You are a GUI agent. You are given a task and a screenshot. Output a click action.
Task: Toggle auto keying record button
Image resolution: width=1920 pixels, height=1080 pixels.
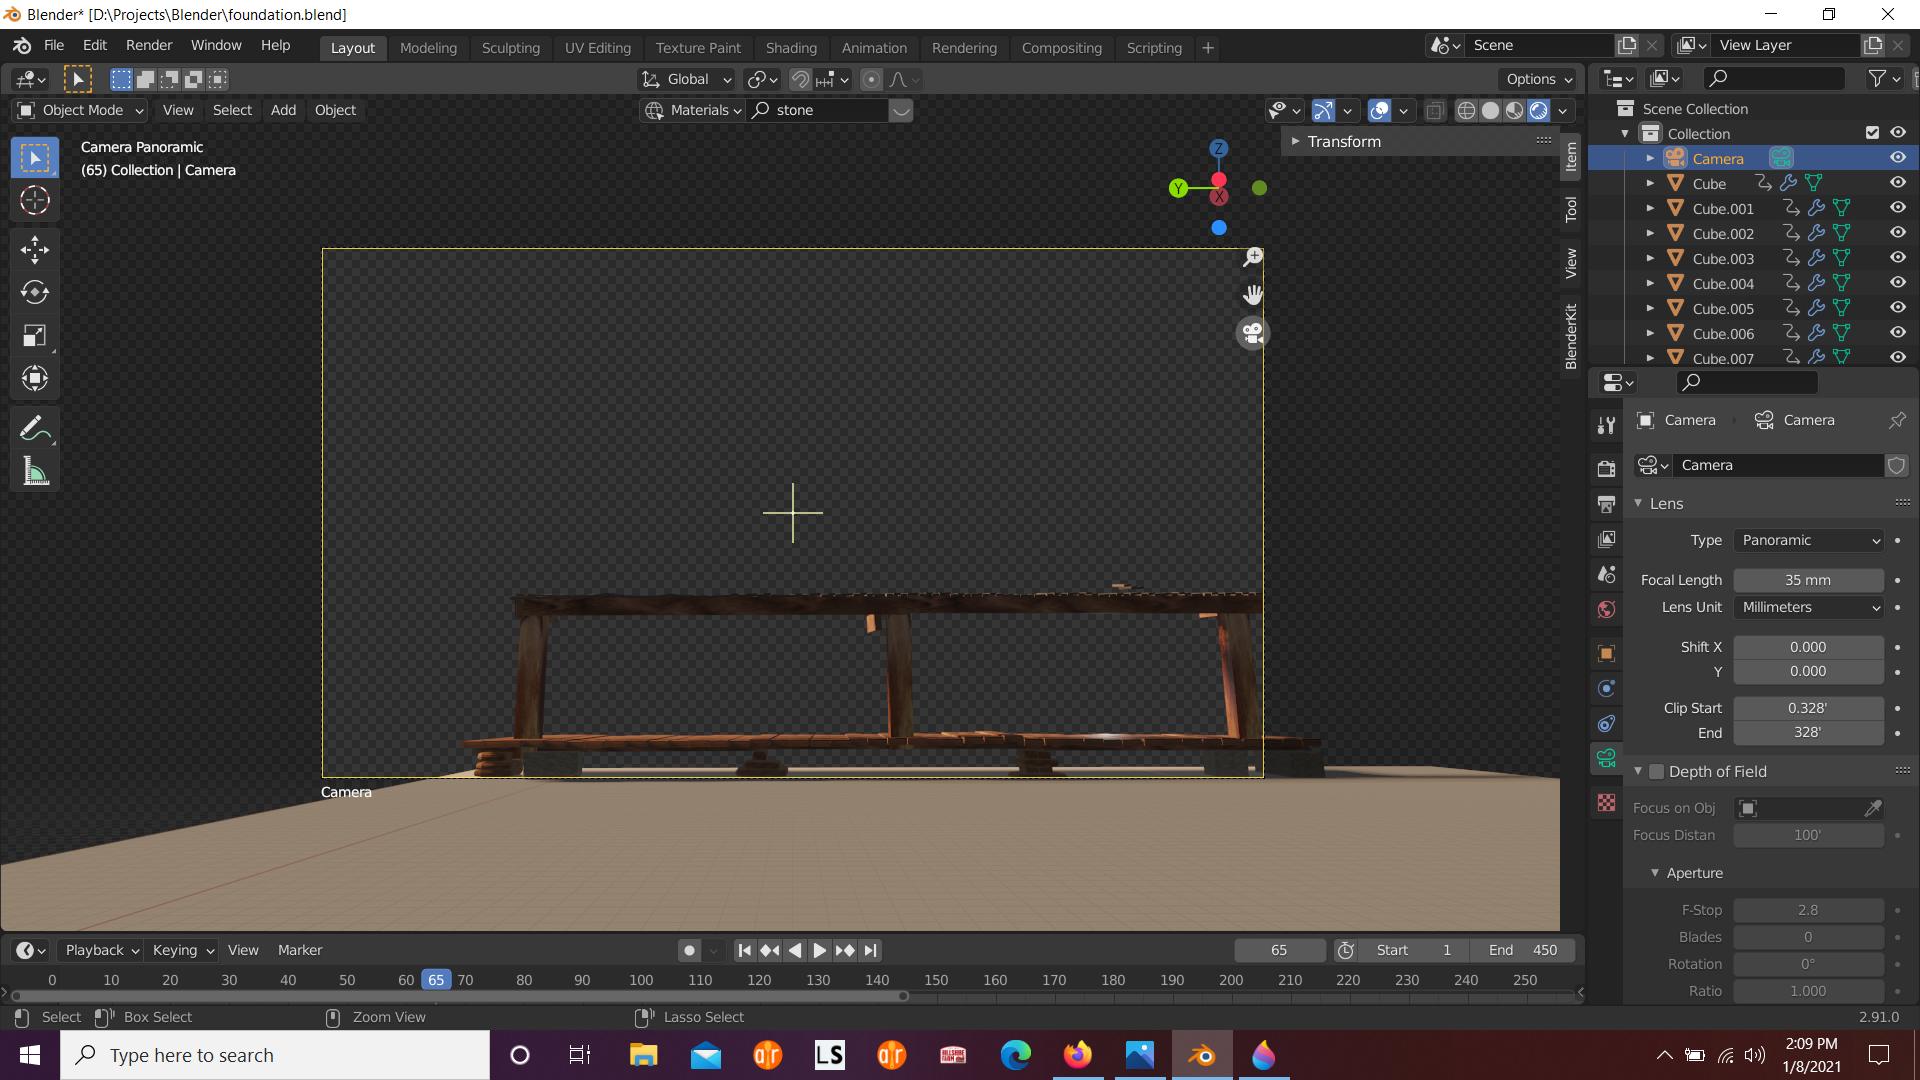(x=689, y=950)
